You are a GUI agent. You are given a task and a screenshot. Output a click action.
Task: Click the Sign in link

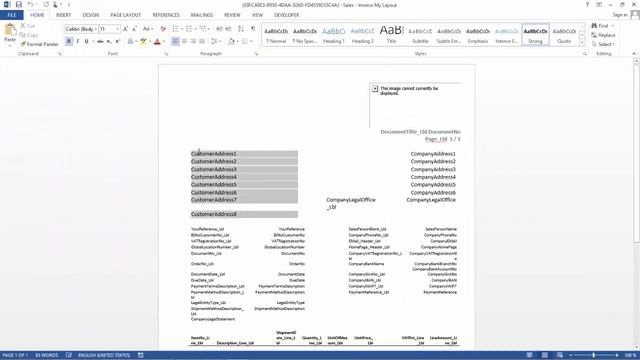coord(620,15)
